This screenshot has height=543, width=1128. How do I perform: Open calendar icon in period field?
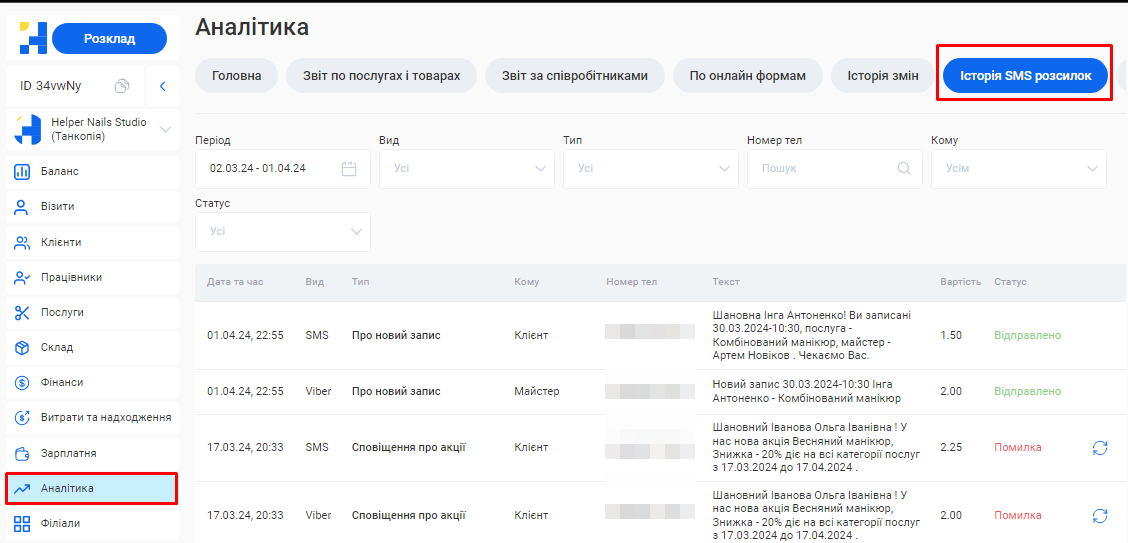349,168
